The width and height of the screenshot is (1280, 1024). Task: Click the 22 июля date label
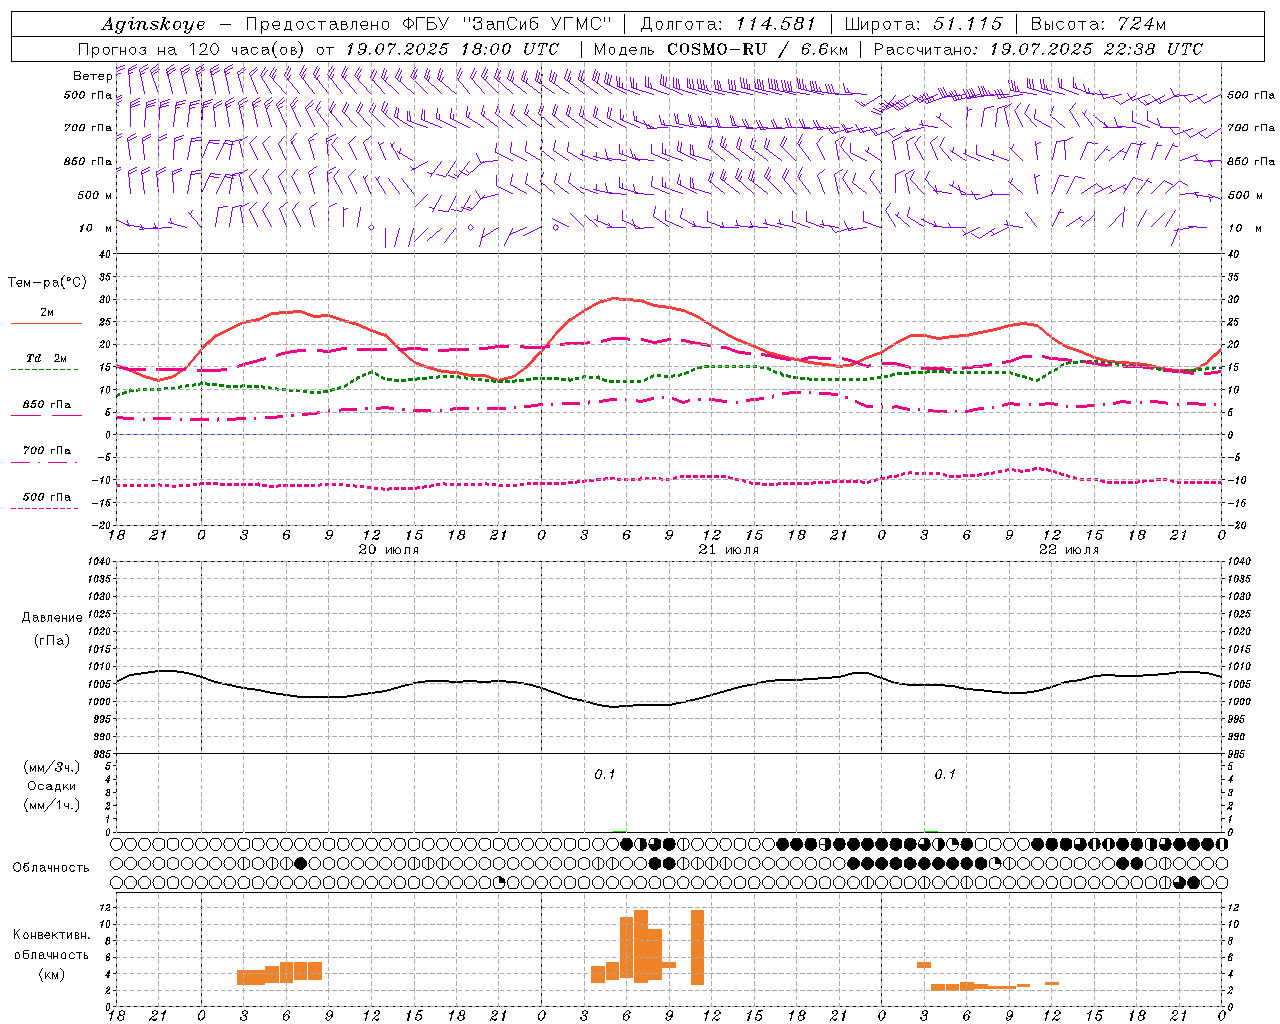coord(1069,549)
